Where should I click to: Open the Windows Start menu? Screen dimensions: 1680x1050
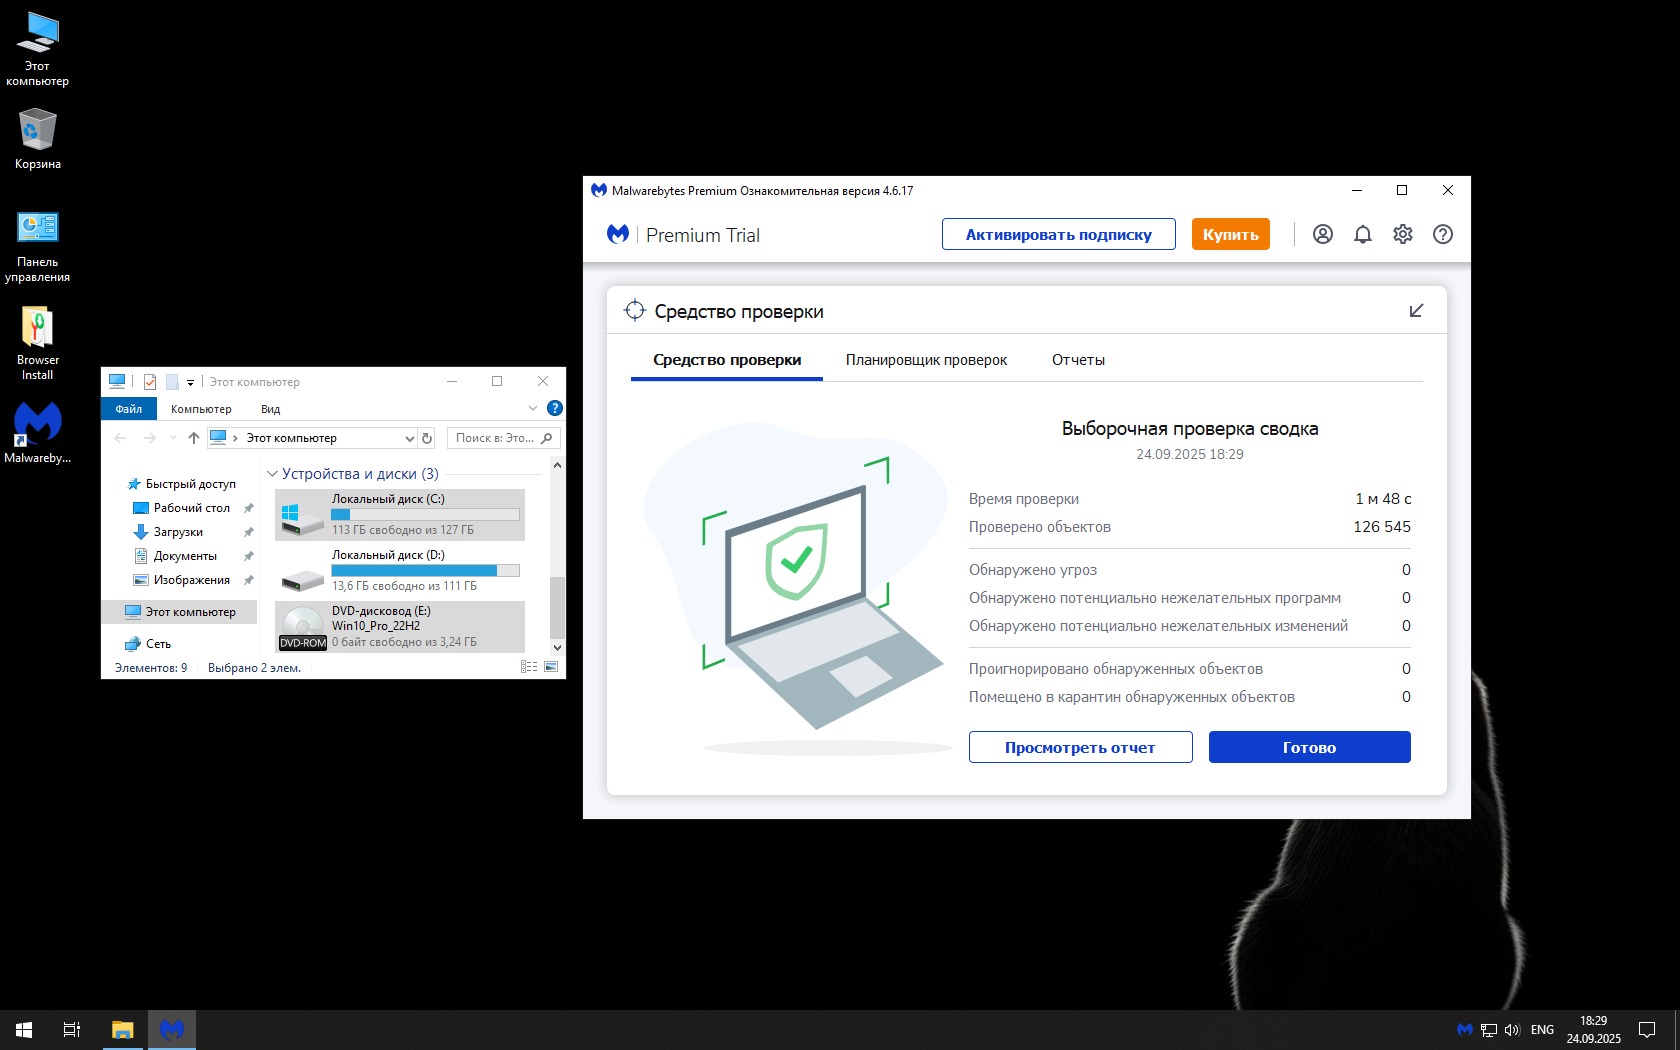pyautogui.click(x=24, y=1029)
